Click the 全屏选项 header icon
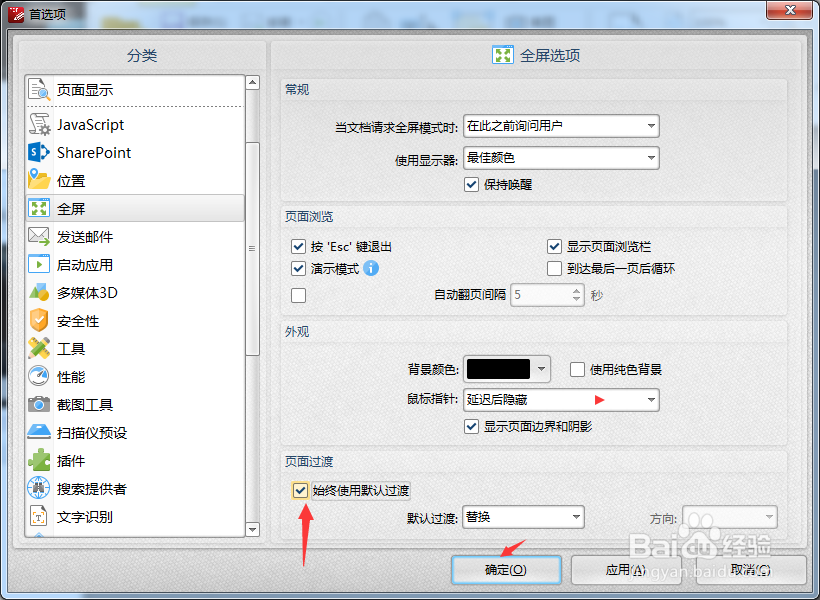Viewport: 820px width, 600px height. (x=503, y=55)
